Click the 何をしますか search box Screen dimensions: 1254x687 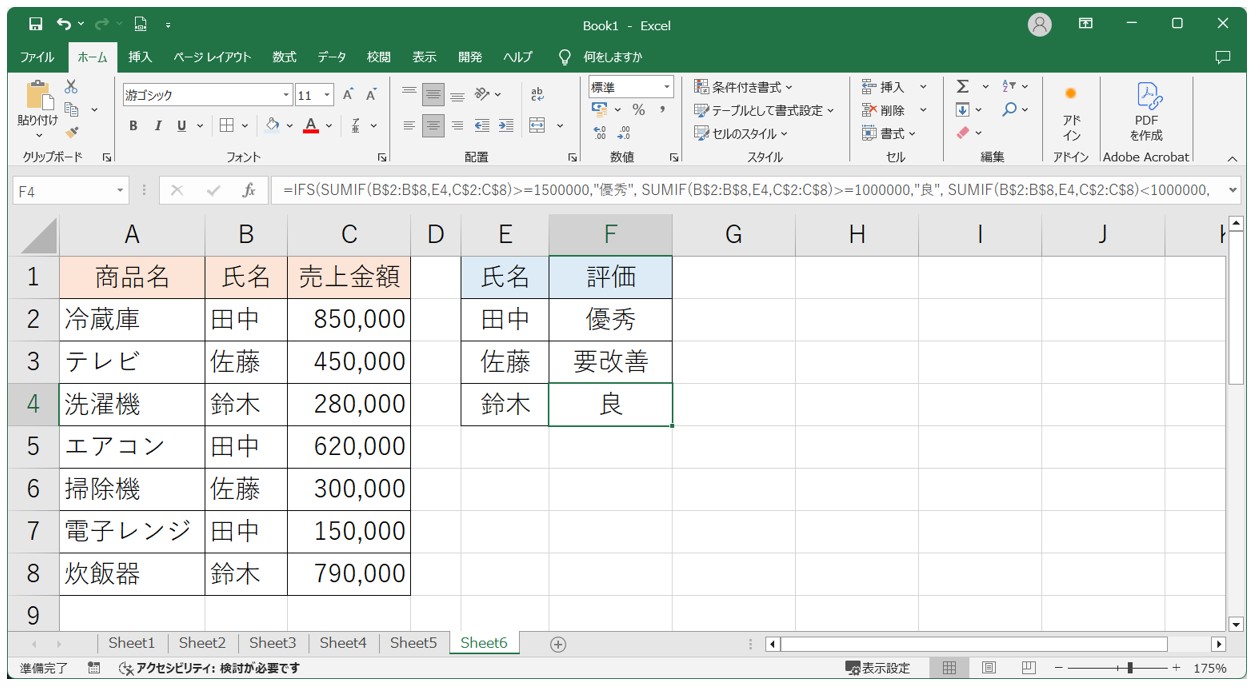613,57
